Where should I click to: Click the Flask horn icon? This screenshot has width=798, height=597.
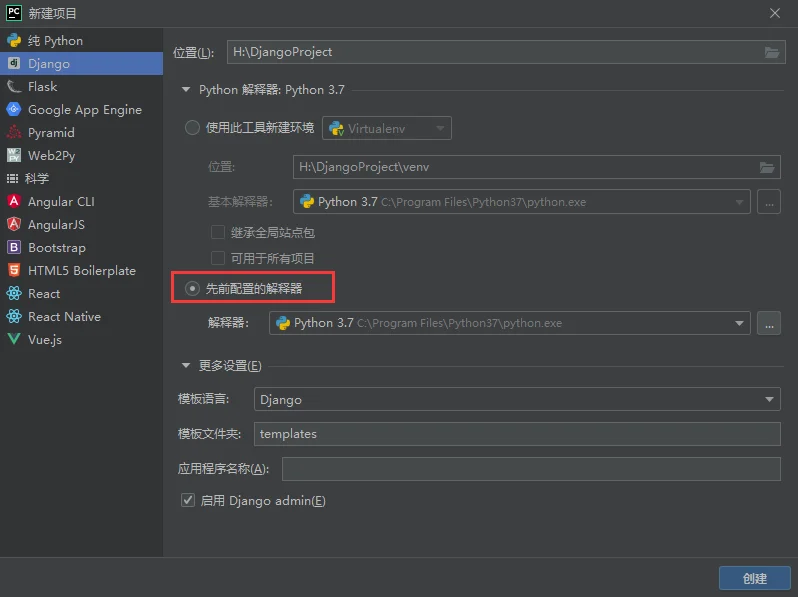[14, 87]
